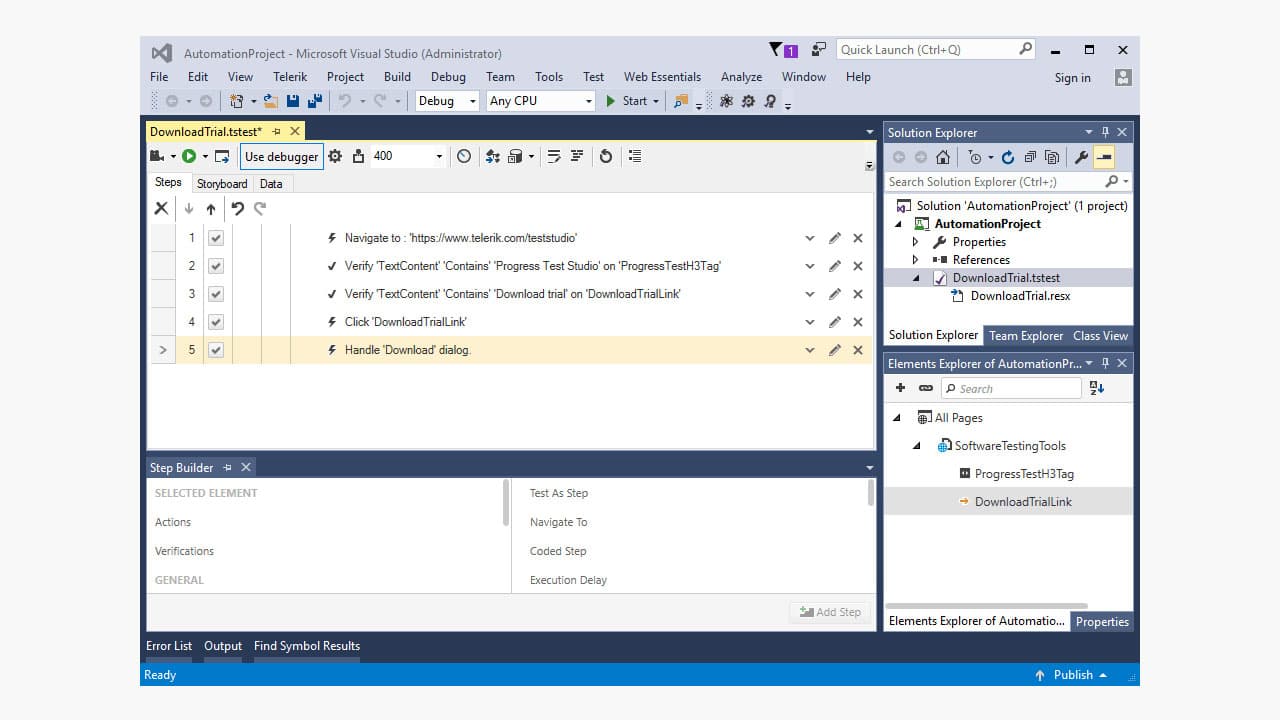Screen dimensions: 1280x720
Task: Uncheck the checkbox on step 1
Action: tap(216, 237)
